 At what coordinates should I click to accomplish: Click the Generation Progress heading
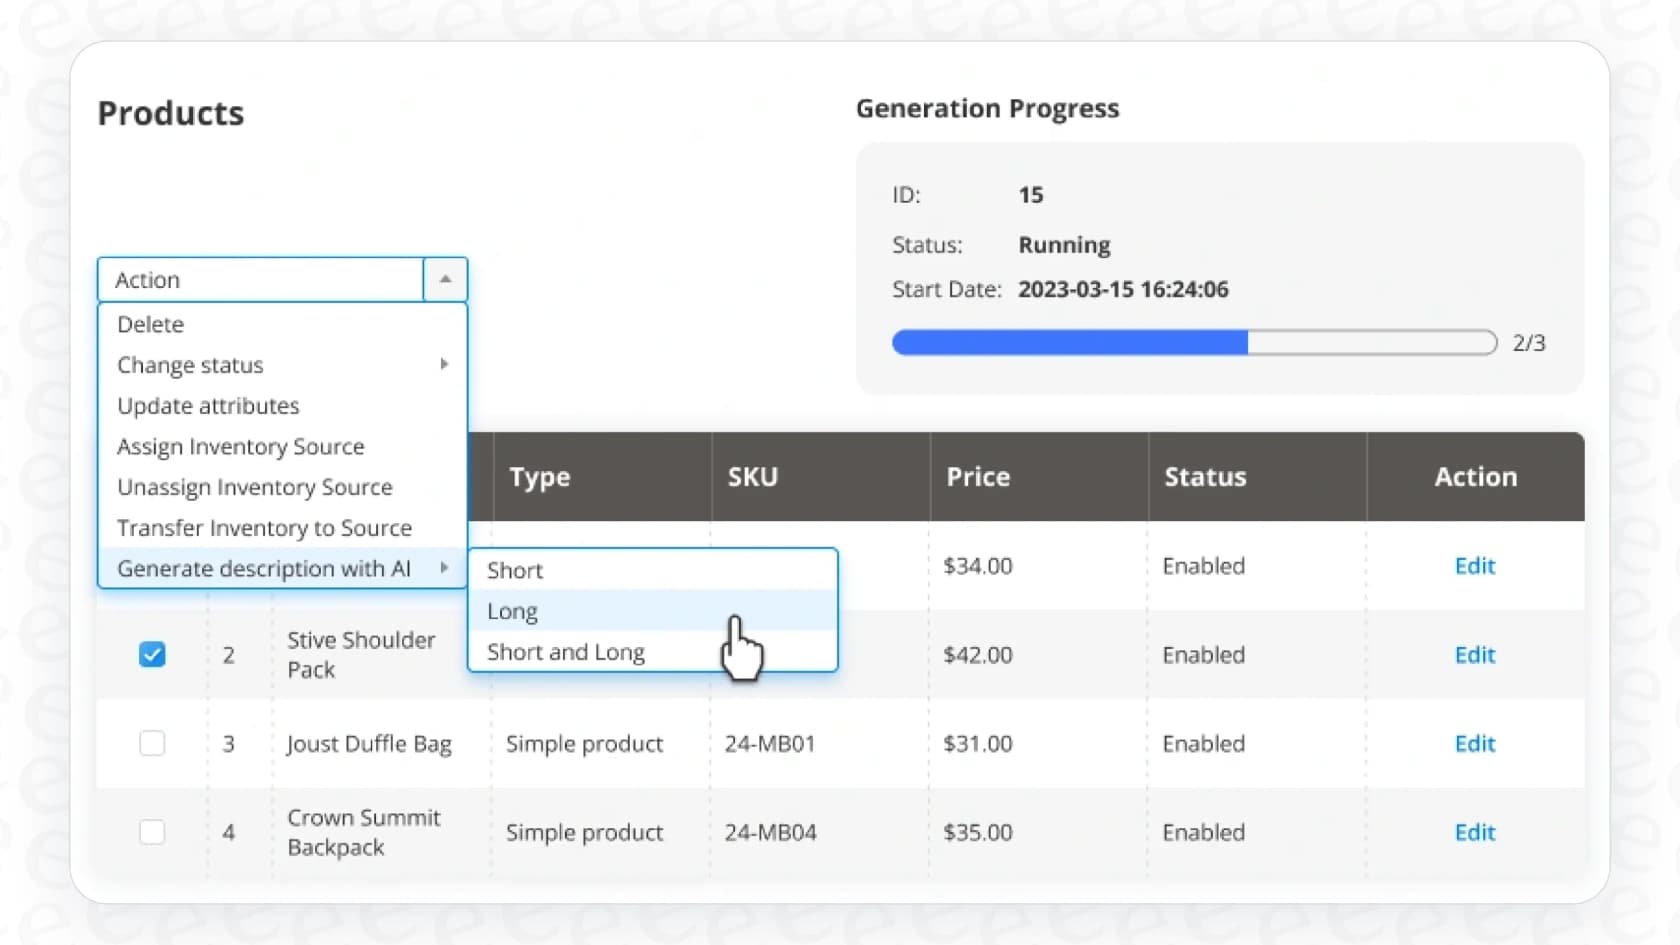[x=988, y=108]
